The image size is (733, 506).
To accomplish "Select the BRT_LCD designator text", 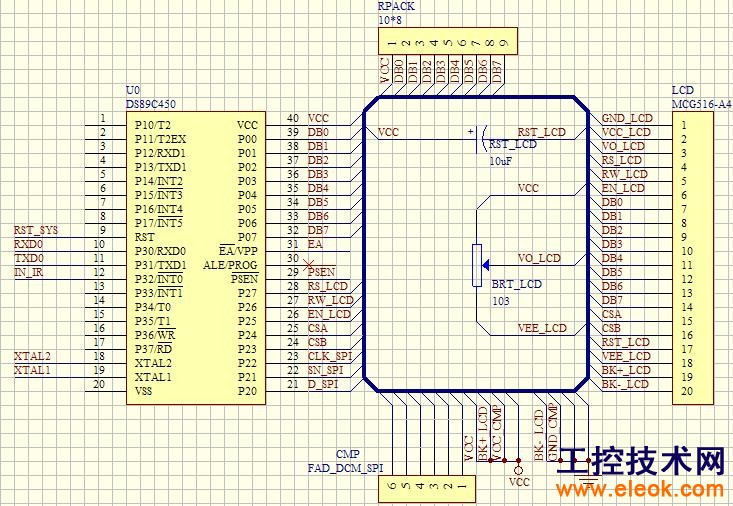I will click(x=517, y=284).
